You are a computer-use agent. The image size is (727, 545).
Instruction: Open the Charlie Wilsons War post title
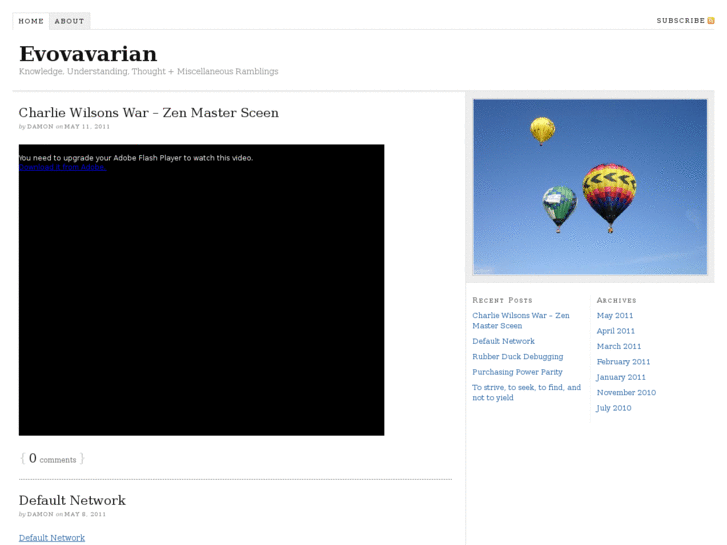148,113
